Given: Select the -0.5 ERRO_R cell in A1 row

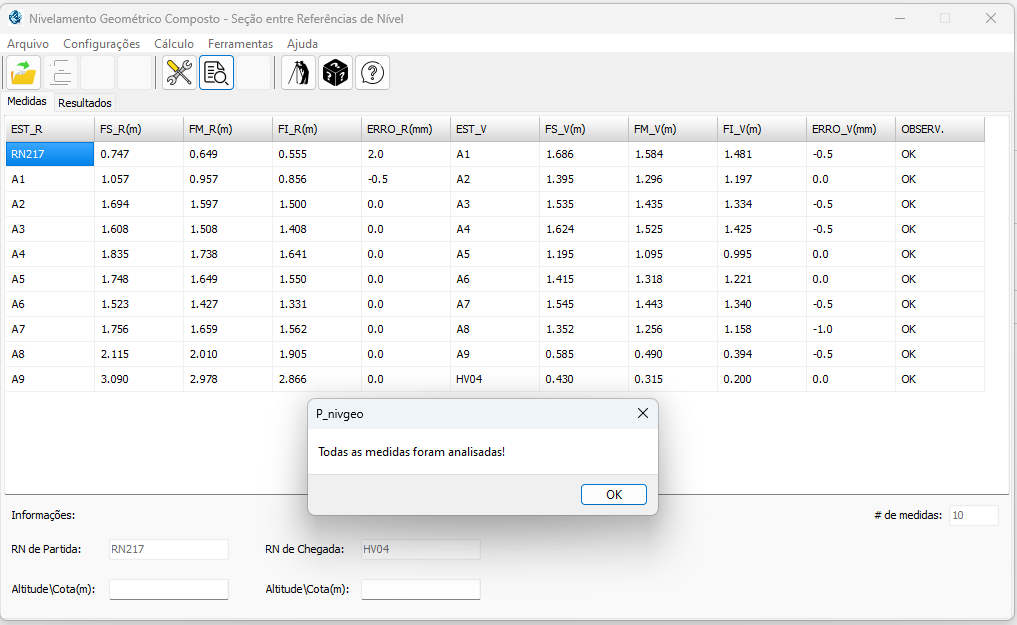Looking at the screenshot, I should click(406, 179).
